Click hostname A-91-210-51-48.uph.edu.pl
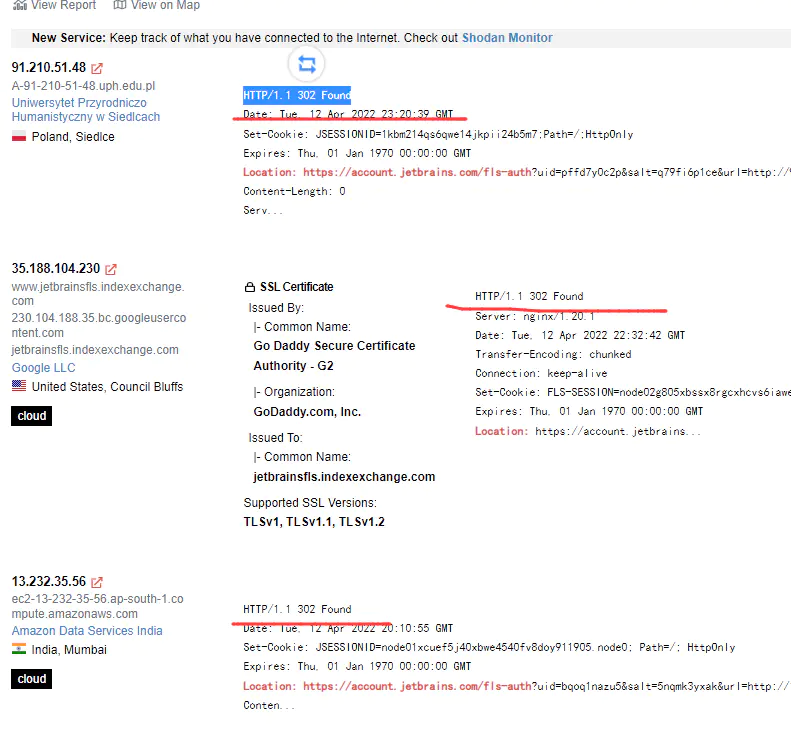 click(x=83, y=86)
